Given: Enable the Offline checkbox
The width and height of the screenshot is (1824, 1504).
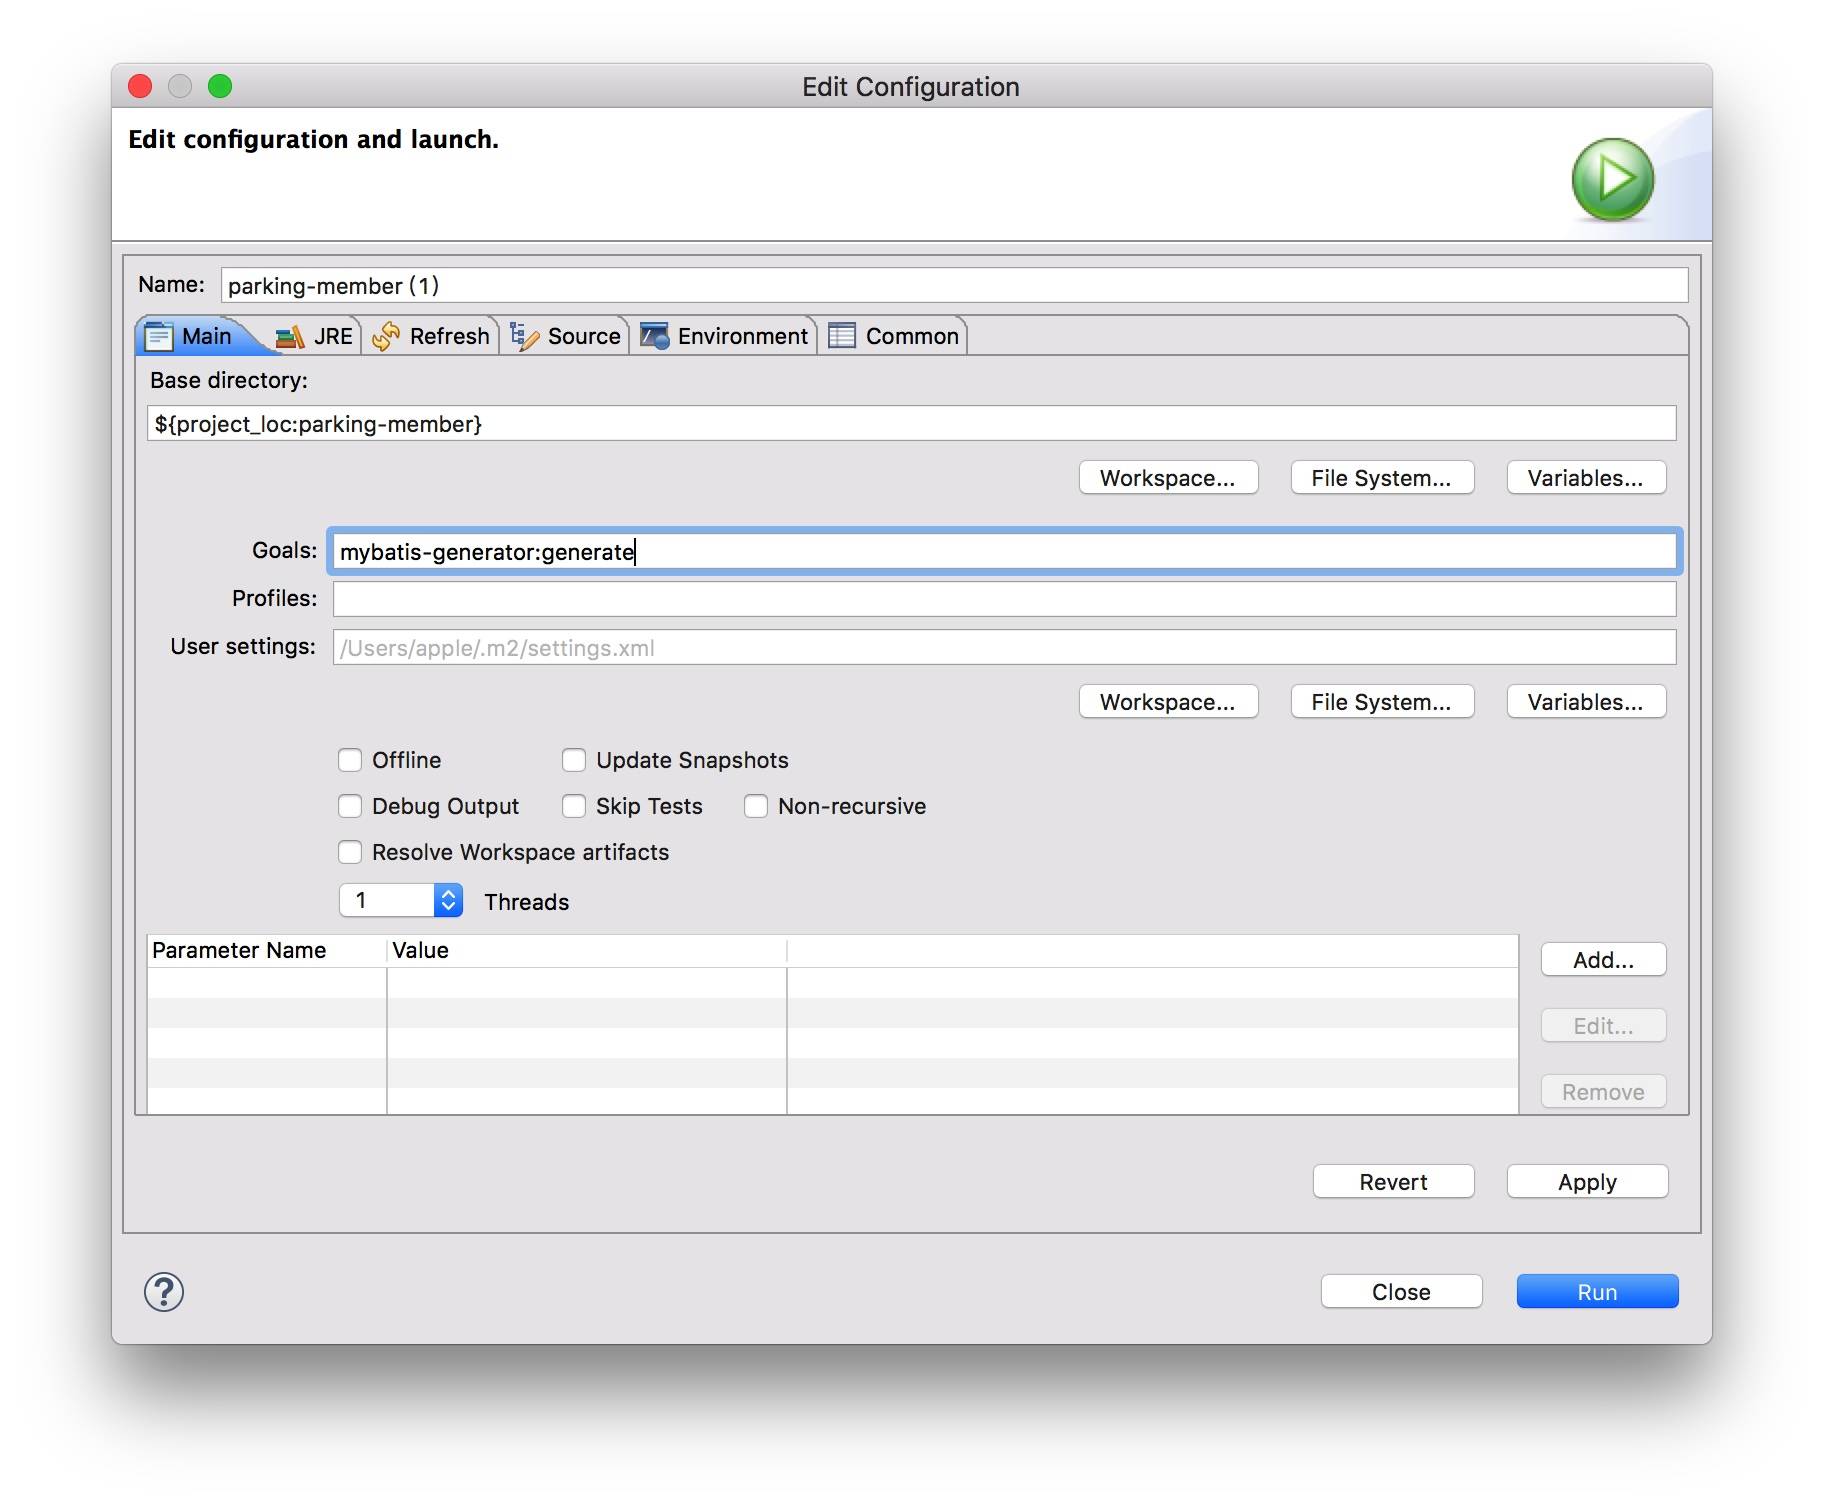Looking at the screenshot, I should (350, 760).
